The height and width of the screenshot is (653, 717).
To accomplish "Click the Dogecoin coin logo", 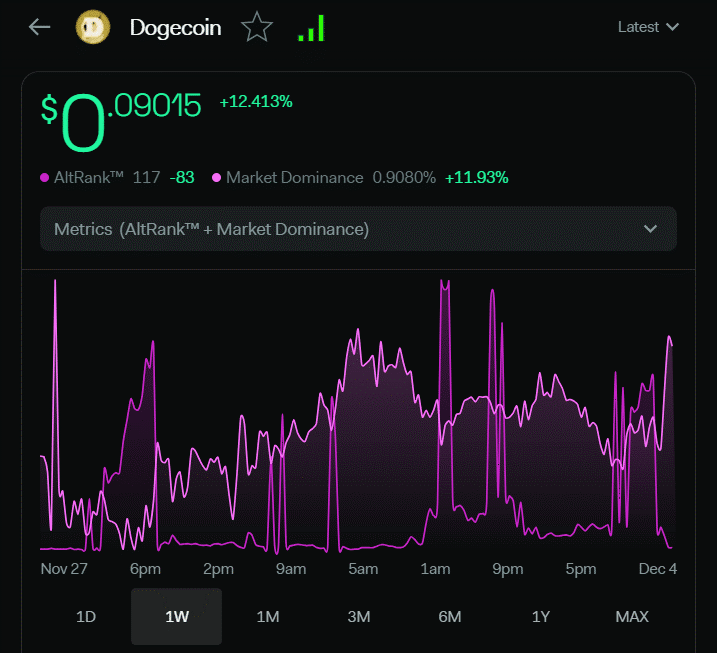I will [x=93, y=27].
